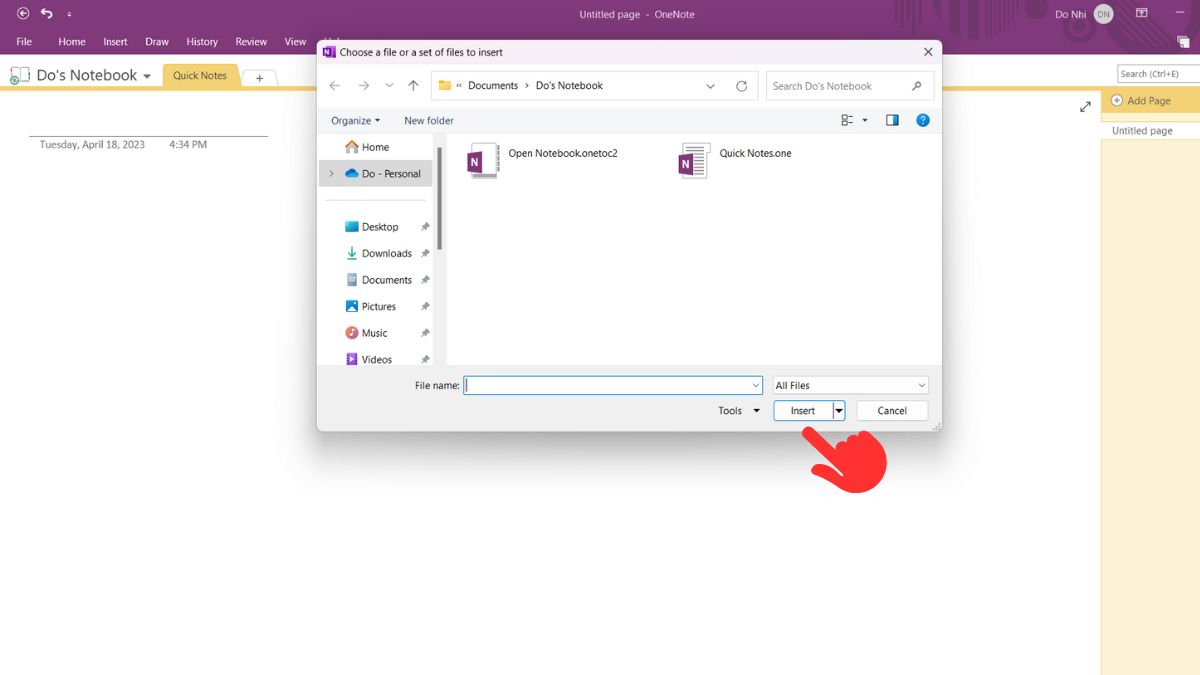Open the Organize dropdown menu
The image size is (1200, 675).
[356, 120]
